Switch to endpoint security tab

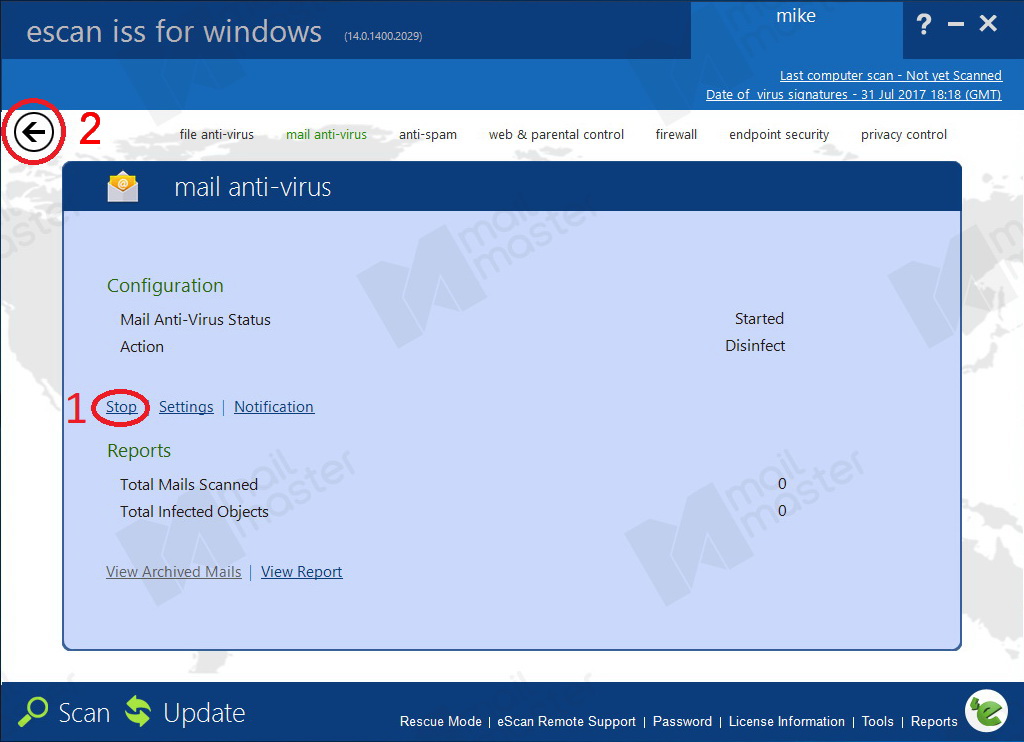779,135
